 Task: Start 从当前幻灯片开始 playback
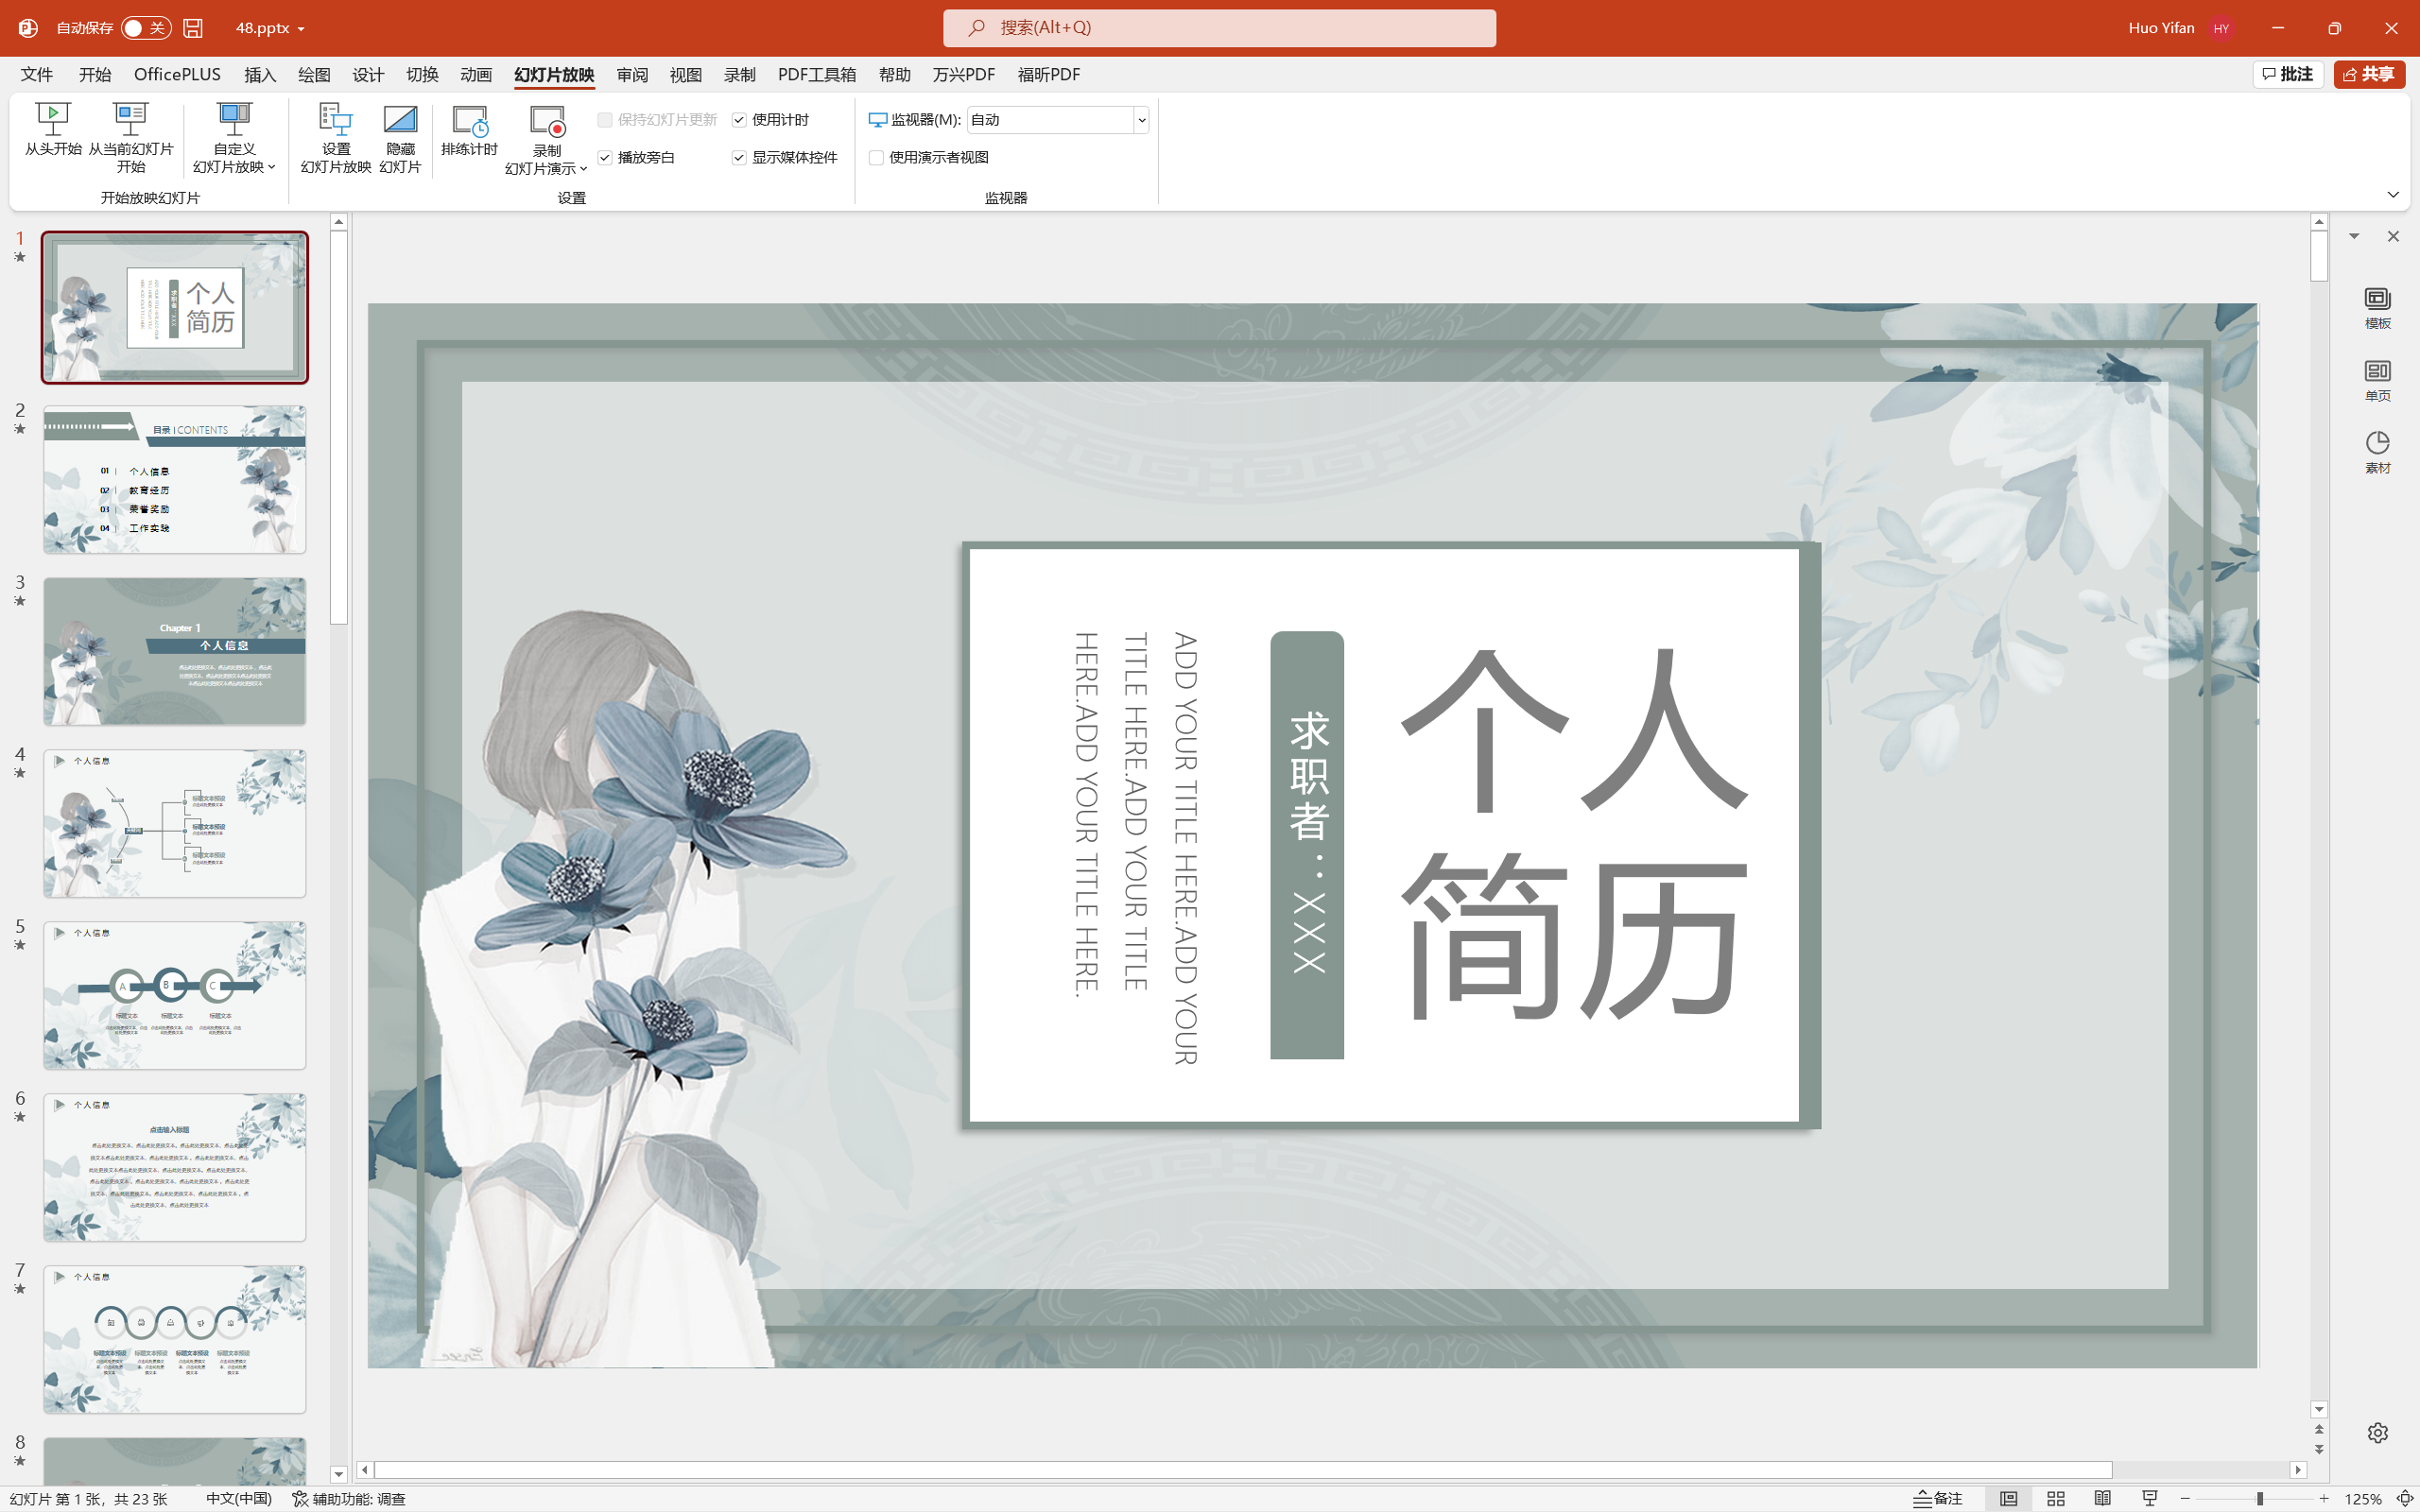pos(130,140)
